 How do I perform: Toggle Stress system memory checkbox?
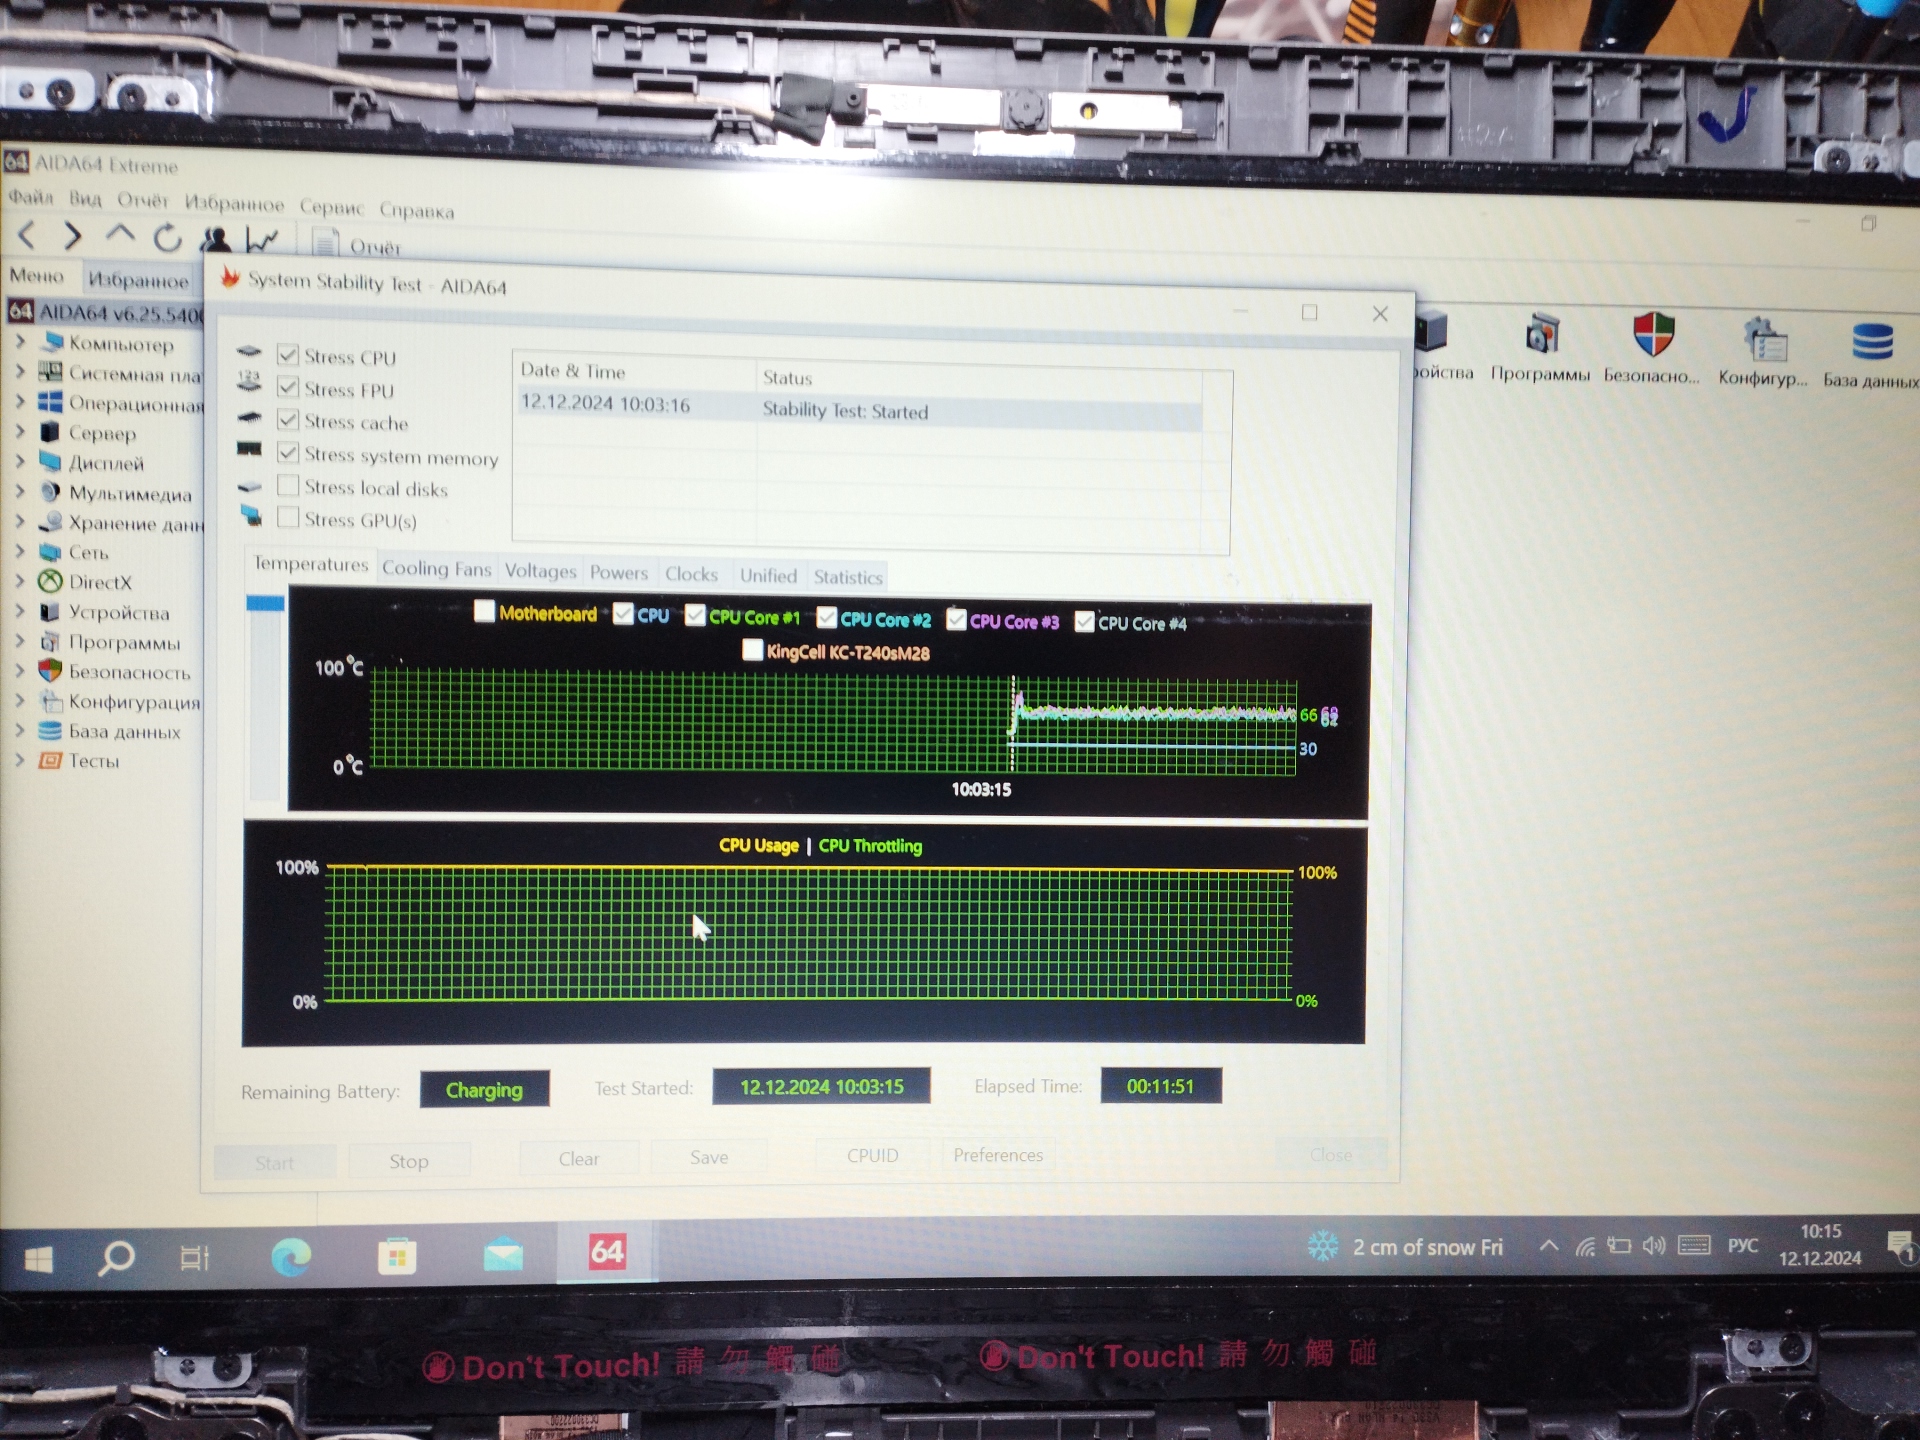point(288,452)
